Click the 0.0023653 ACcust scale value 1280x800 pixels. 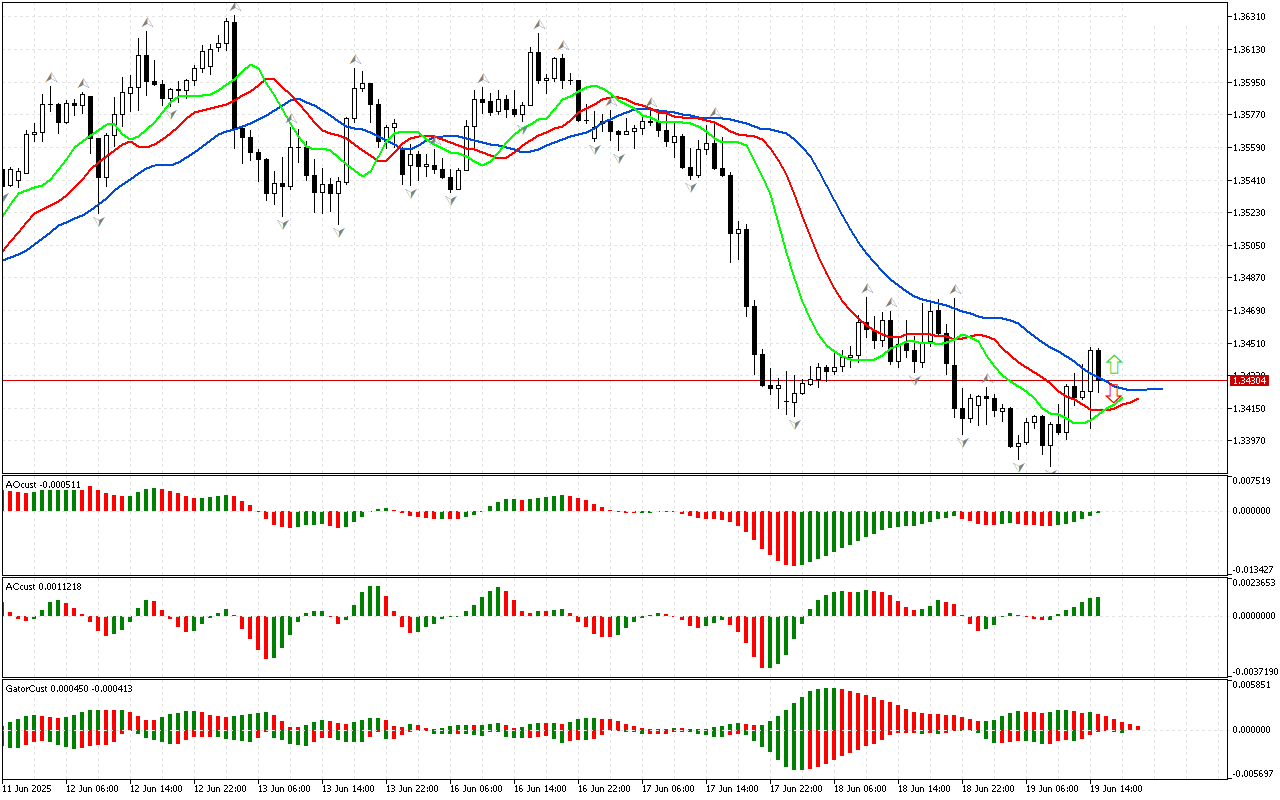click(1252, 583)
